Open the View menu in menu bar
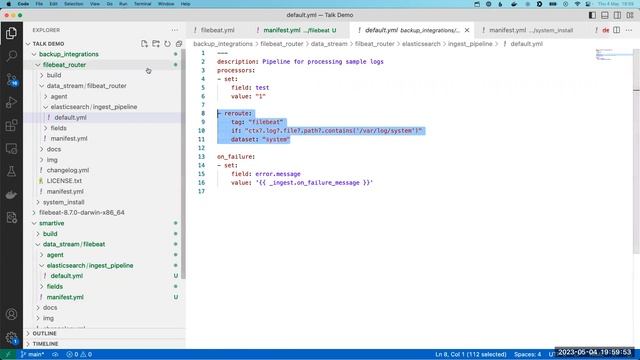640x360 pixels. click(95, 4)
